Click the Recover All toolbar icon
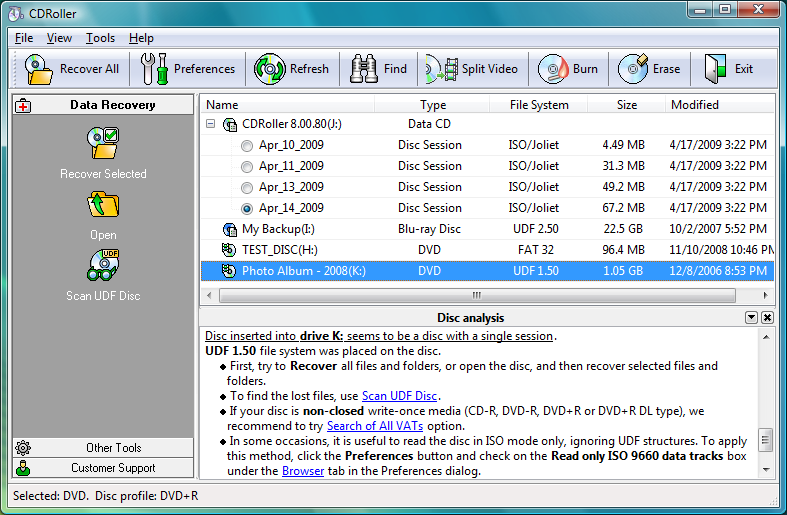 (x=39, y=69)
